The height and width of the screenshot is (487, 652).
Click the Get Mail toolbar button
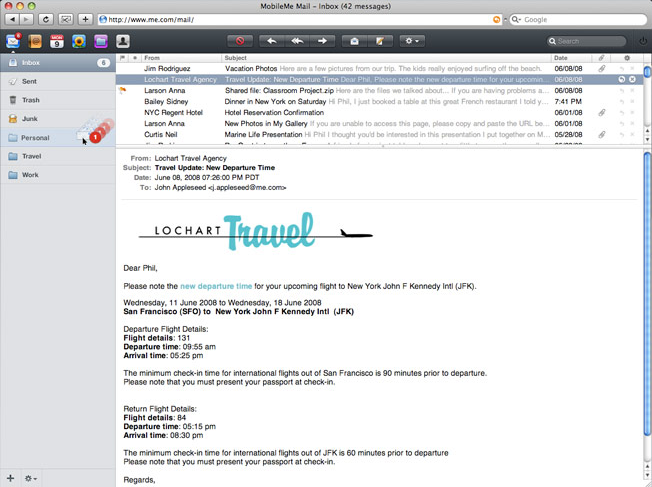[354, 41]
